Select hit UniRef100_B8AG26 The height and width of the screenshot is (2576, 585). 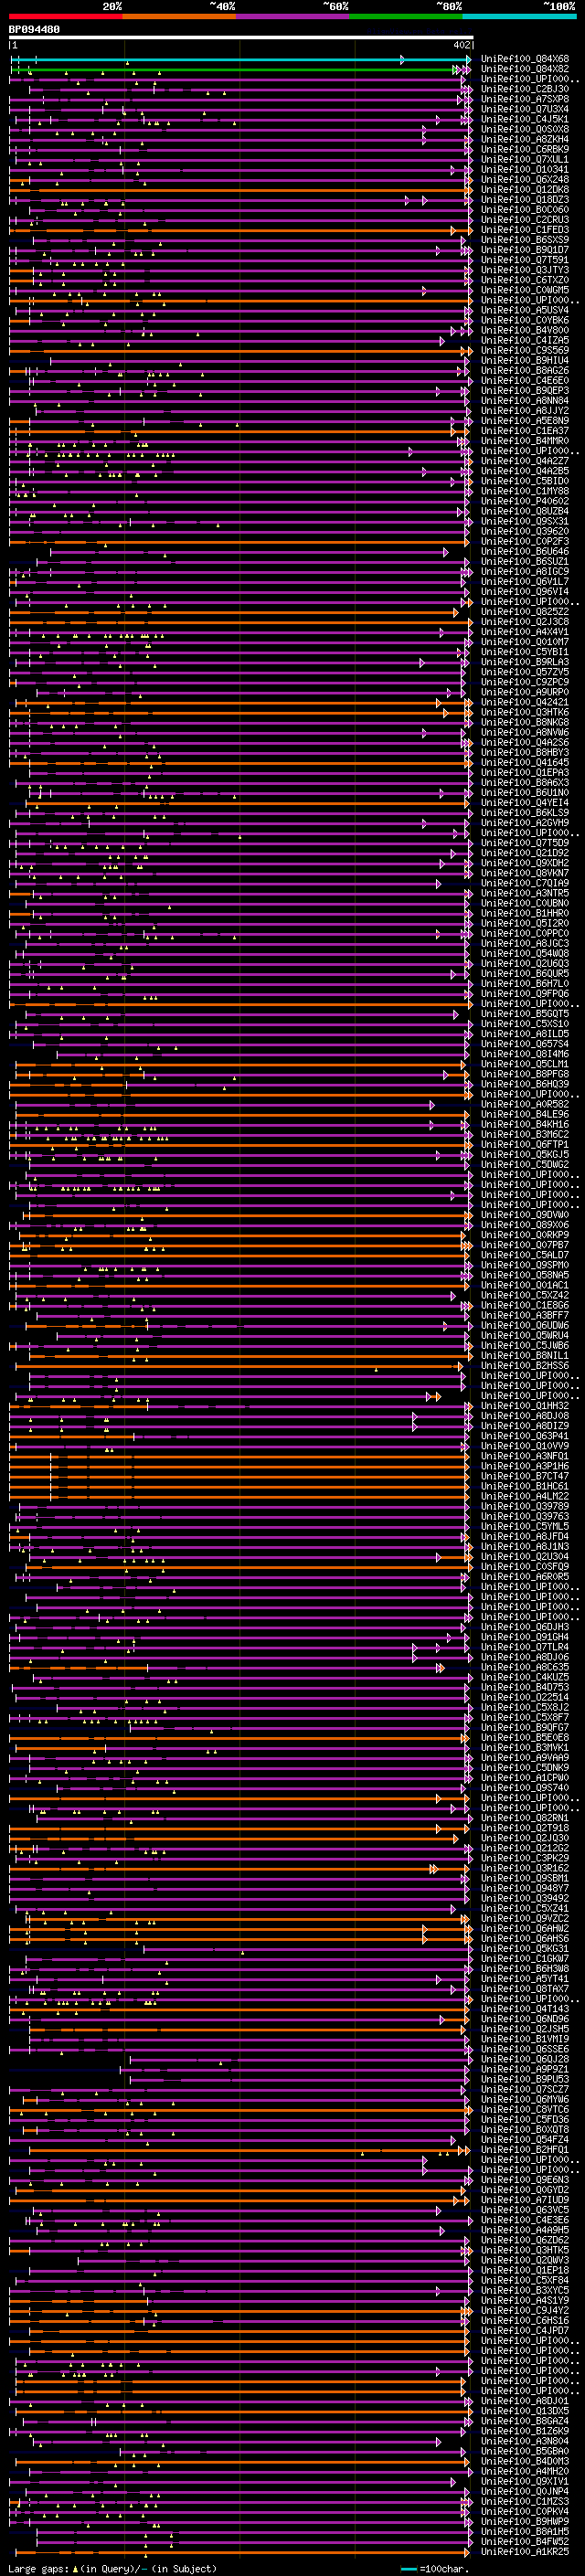[x=525, y=371]
